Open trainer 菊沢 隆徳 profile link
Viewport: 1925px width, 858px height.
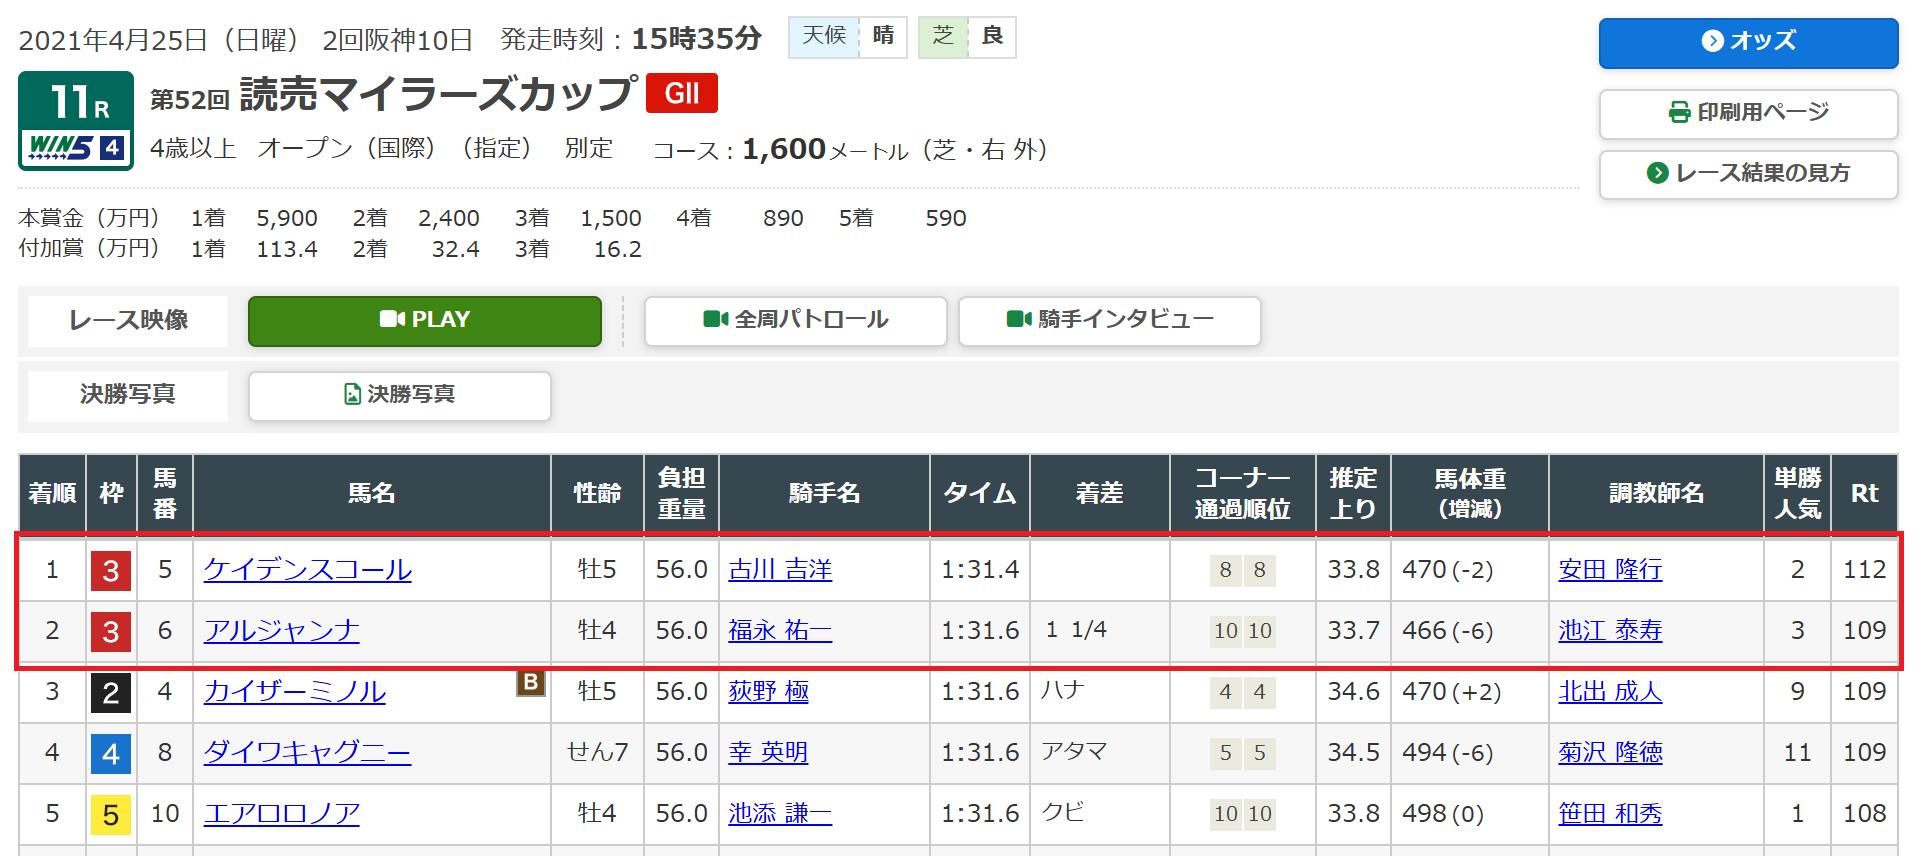1610,753
